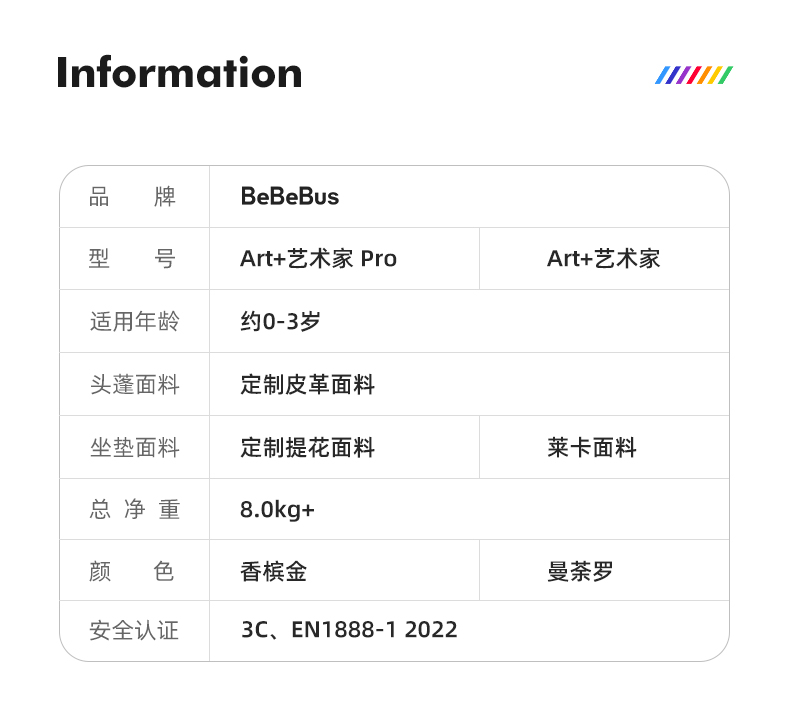Click the 总净重 label

pos(134,510)
